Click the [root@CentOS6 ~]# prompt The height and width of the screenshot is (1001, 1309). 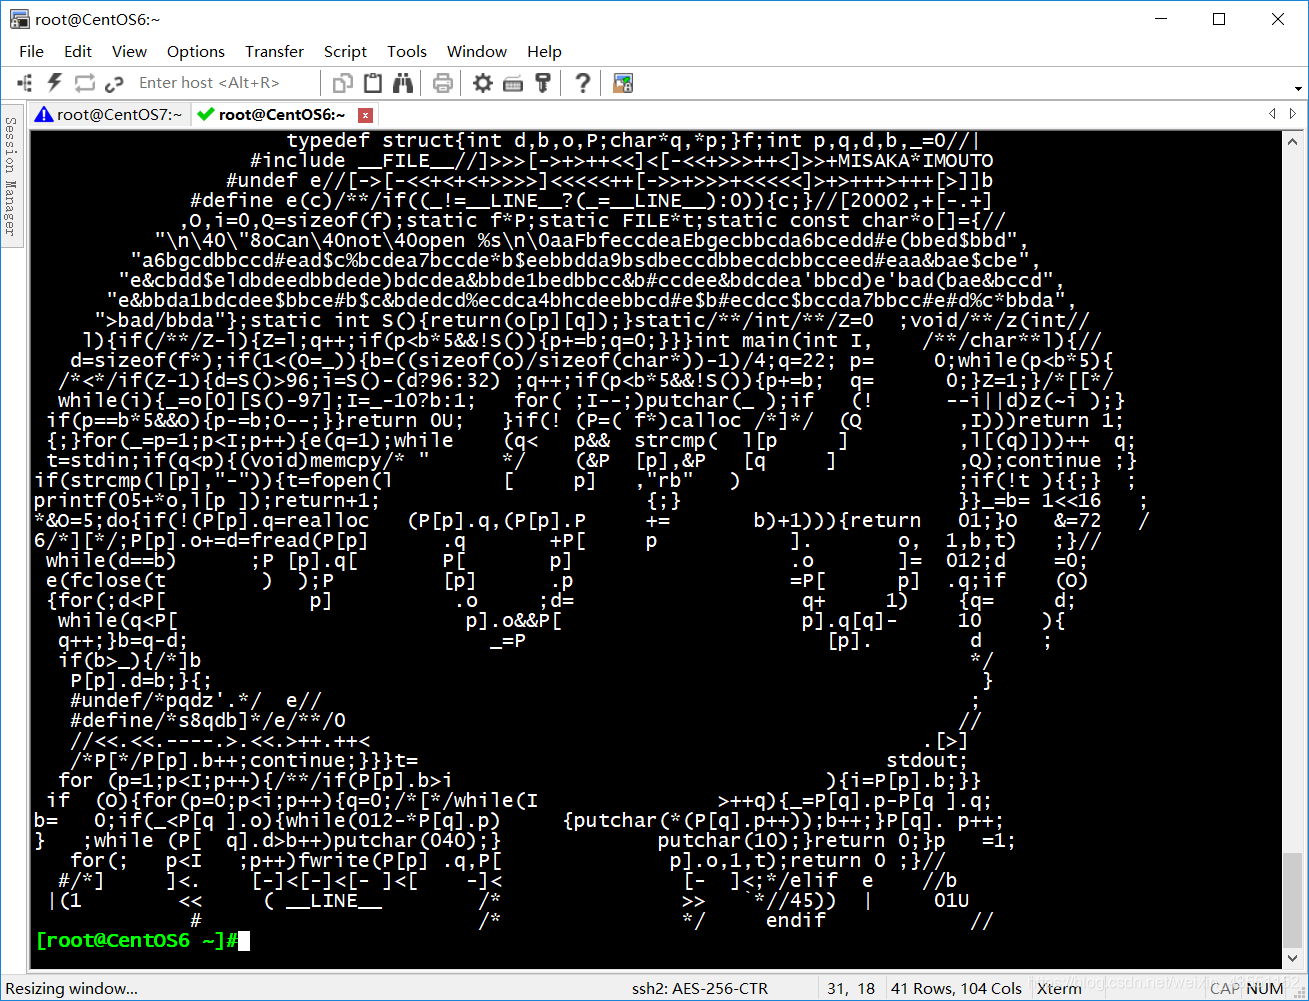click(x=136, y=940)
